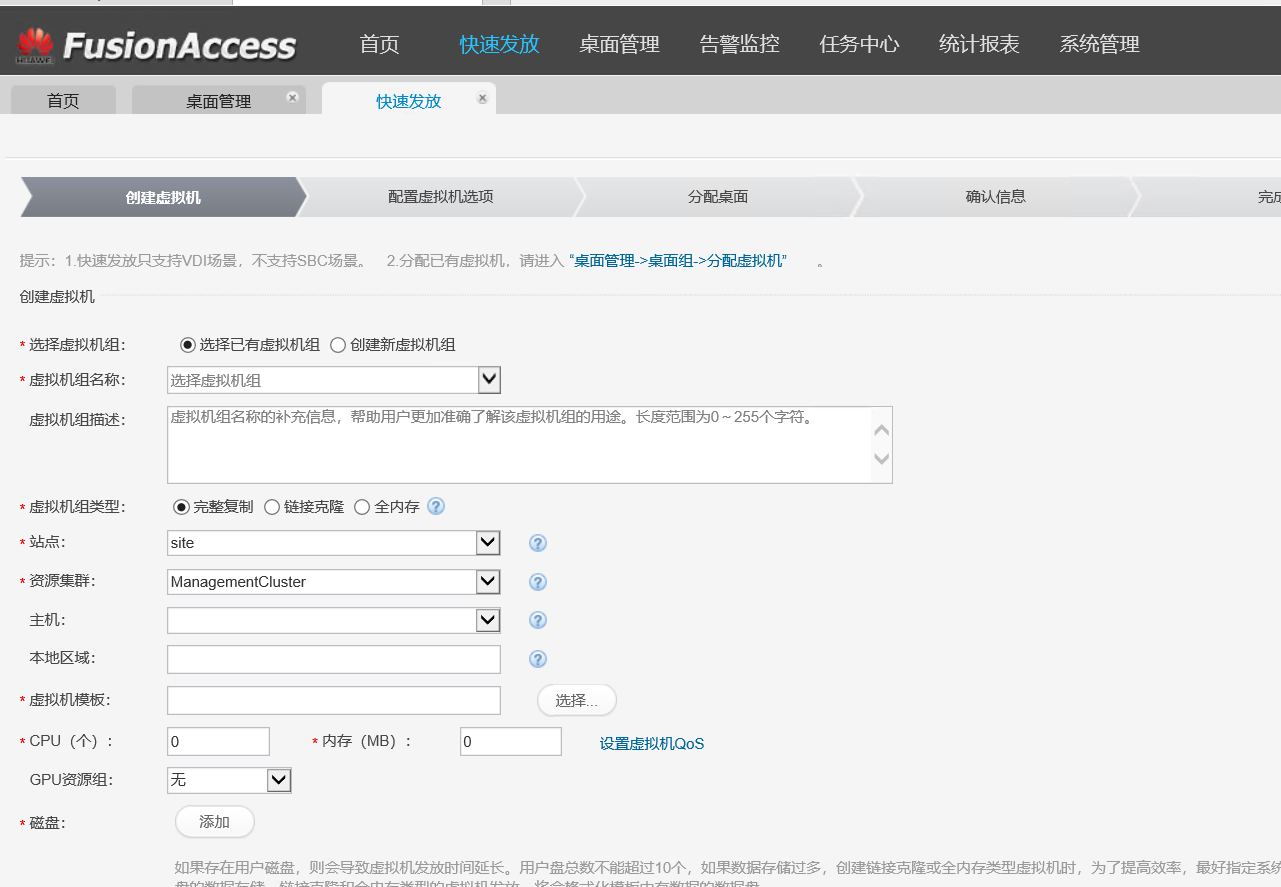Click description box scroll up arrow
The width and height of the screenshot is (1281, 887).
pyautogui.click(x=881, y=430)
